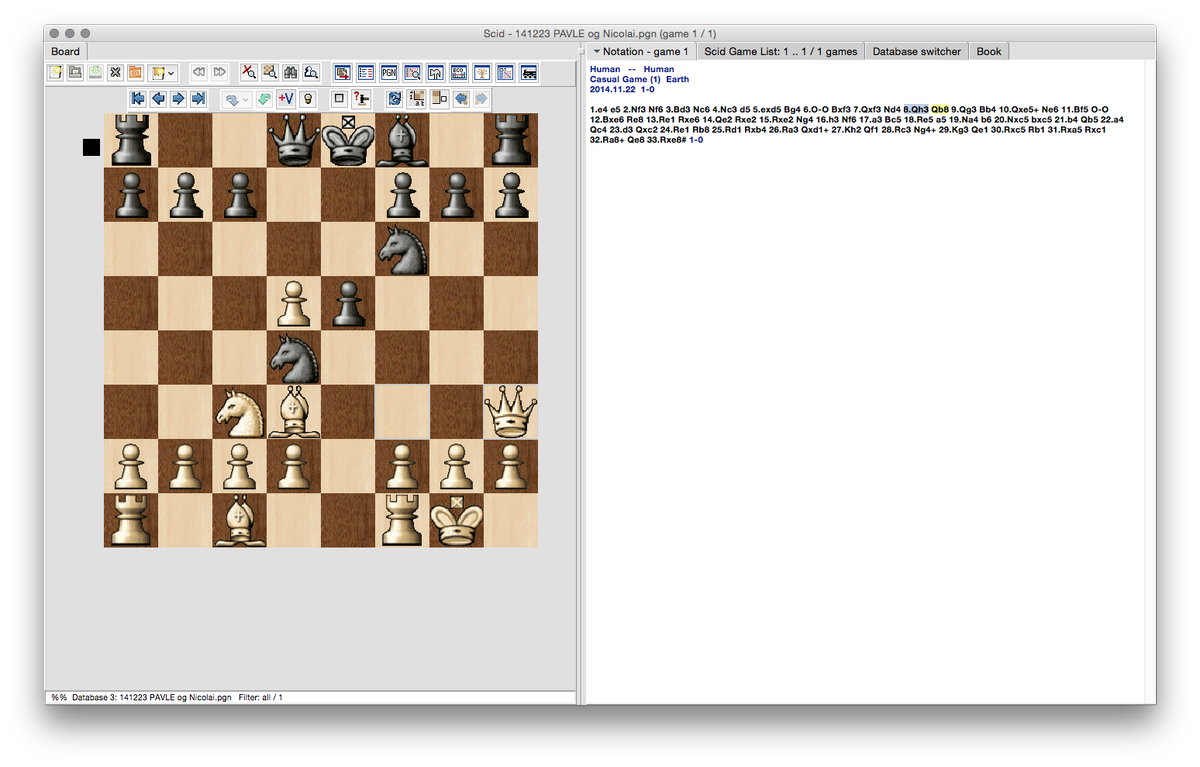Click move 32.Ra8+ in notation

(x=608, y=140)
